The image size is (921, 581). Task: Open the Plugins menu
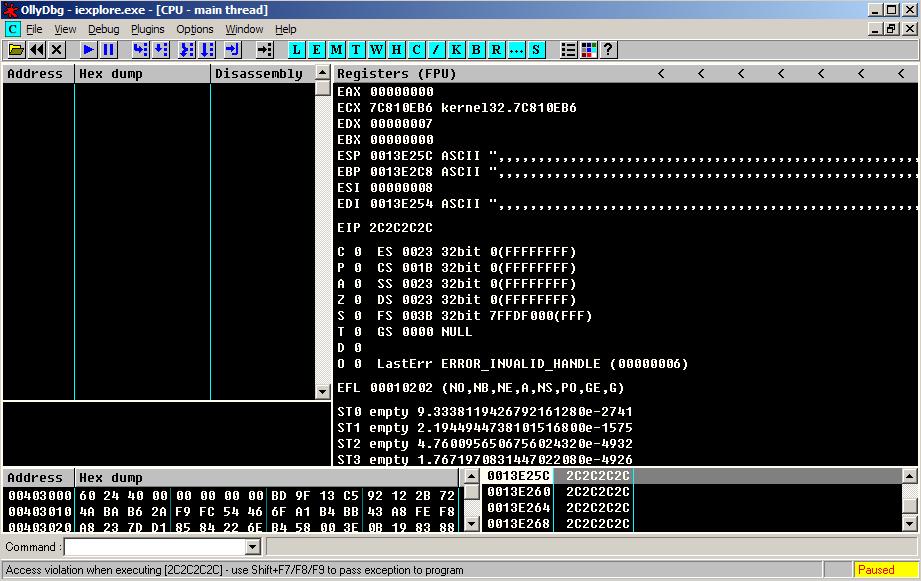point(147,29)
